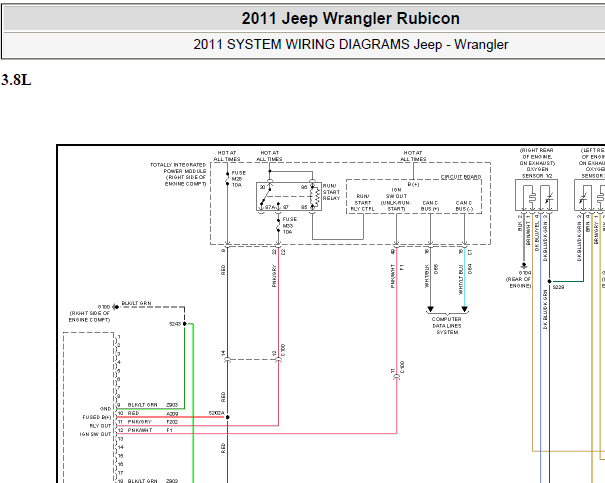Click the 'OXYGEN SENSOR 1/2' right rear label

[537, 172]
